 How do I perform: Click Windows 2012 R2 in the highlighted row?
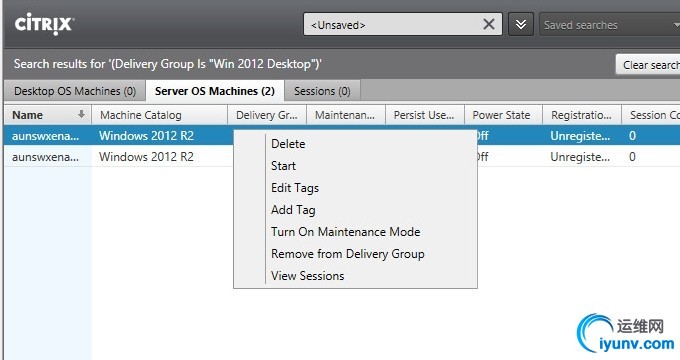pyautogui.click(x=146, y=136)
